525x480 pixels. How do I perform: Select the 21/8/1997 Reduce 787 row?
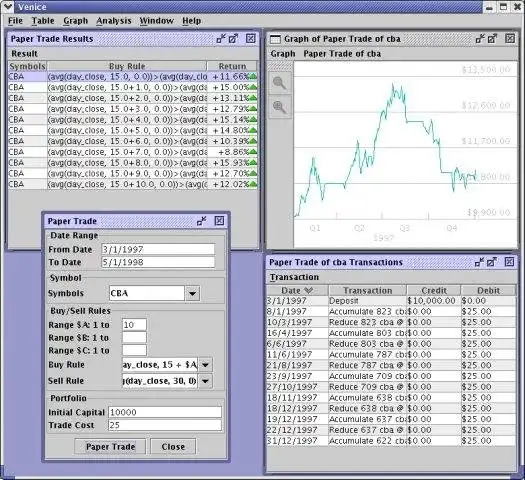click(391, 365)
